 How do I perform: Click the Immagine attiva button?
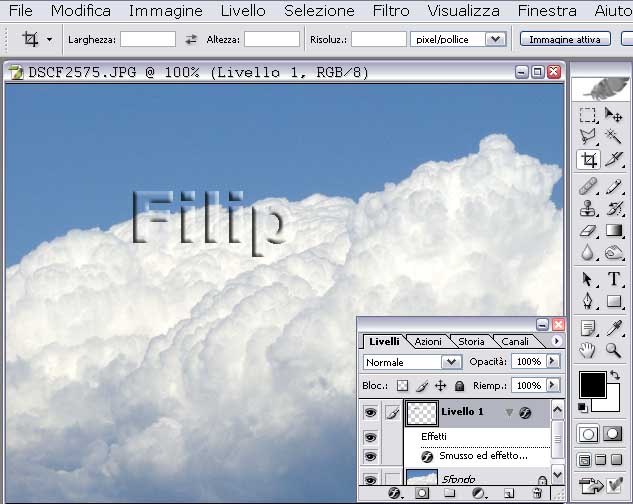(x=565, y=39)
